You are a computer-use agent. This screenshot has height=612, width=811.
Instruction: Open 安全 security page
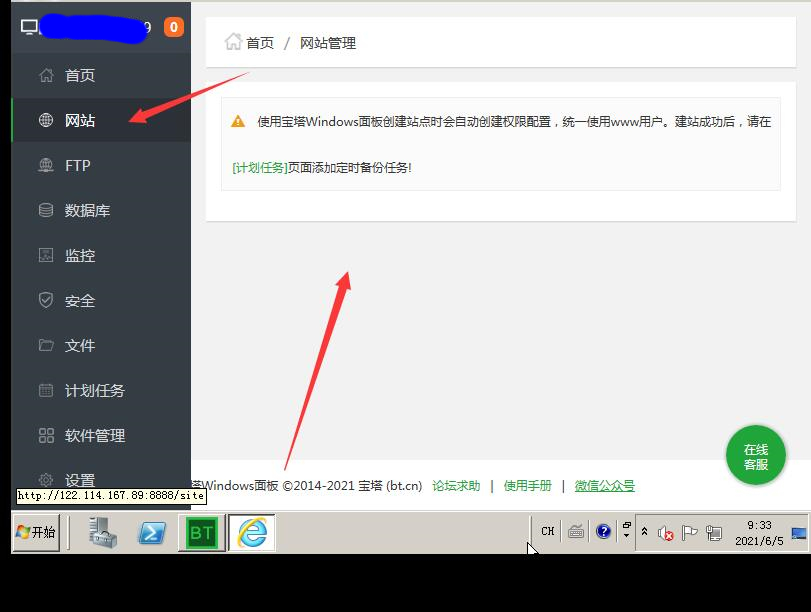(101, 301)
